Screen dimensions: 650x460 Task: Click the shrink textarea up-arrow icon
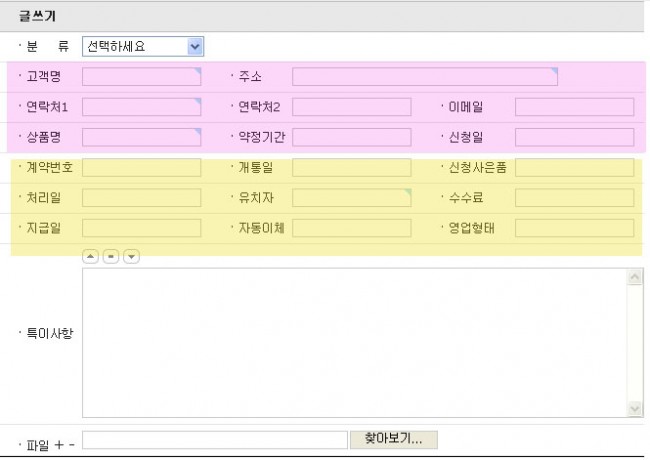90,256
